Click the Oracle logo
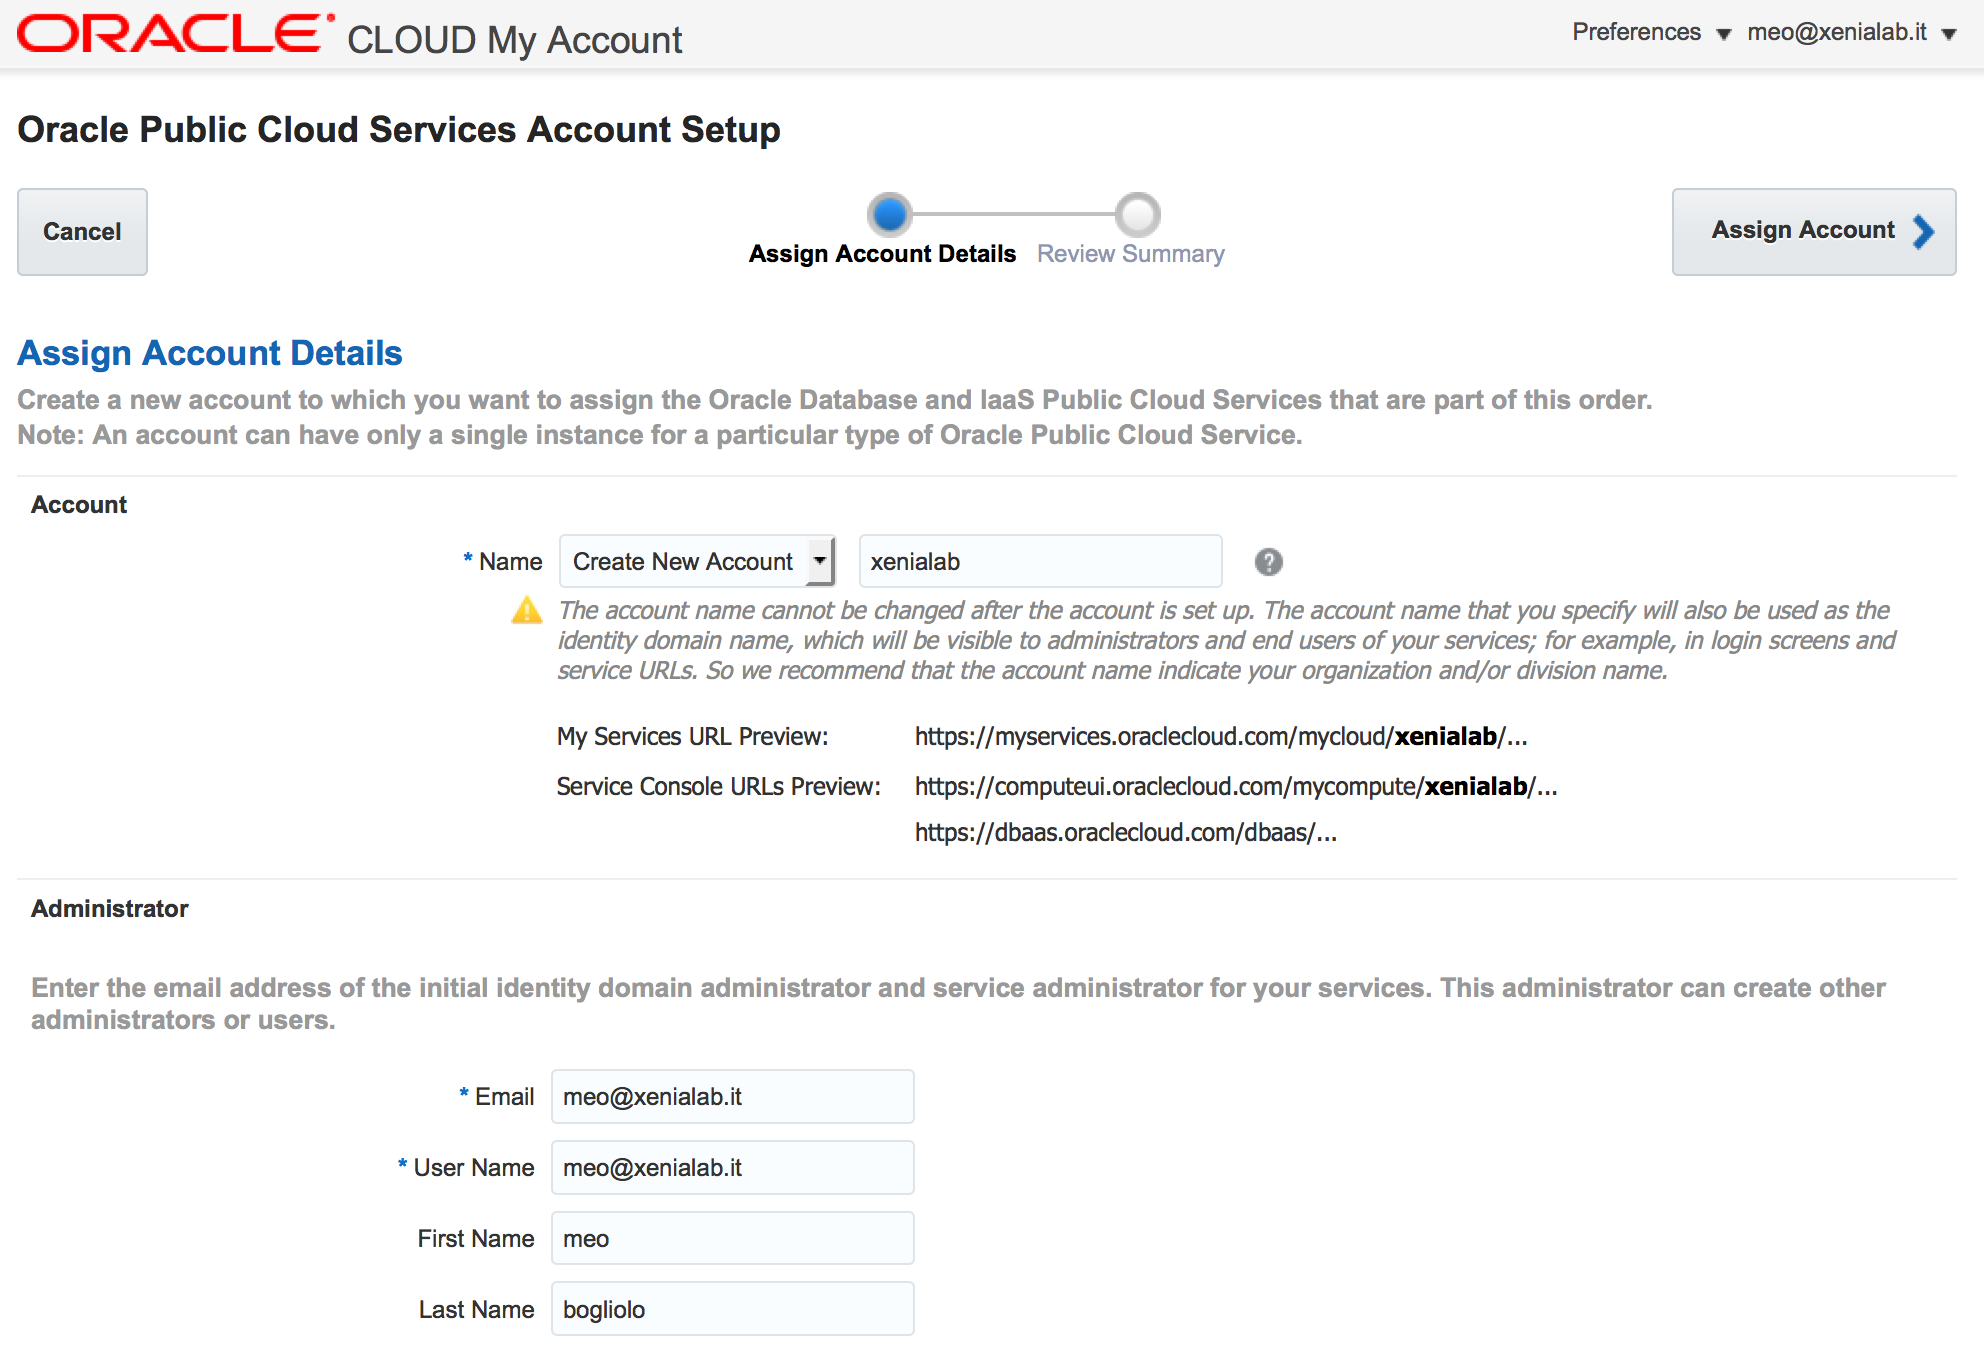The height and width of the screenshot is (1348, 1984). pyautogui.click(x=175, y=33)
